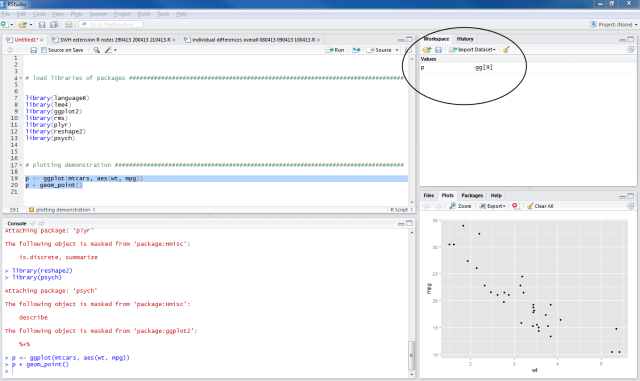Open the Project (None) dropdown
640x381 pixels.
tap(614, 25)
